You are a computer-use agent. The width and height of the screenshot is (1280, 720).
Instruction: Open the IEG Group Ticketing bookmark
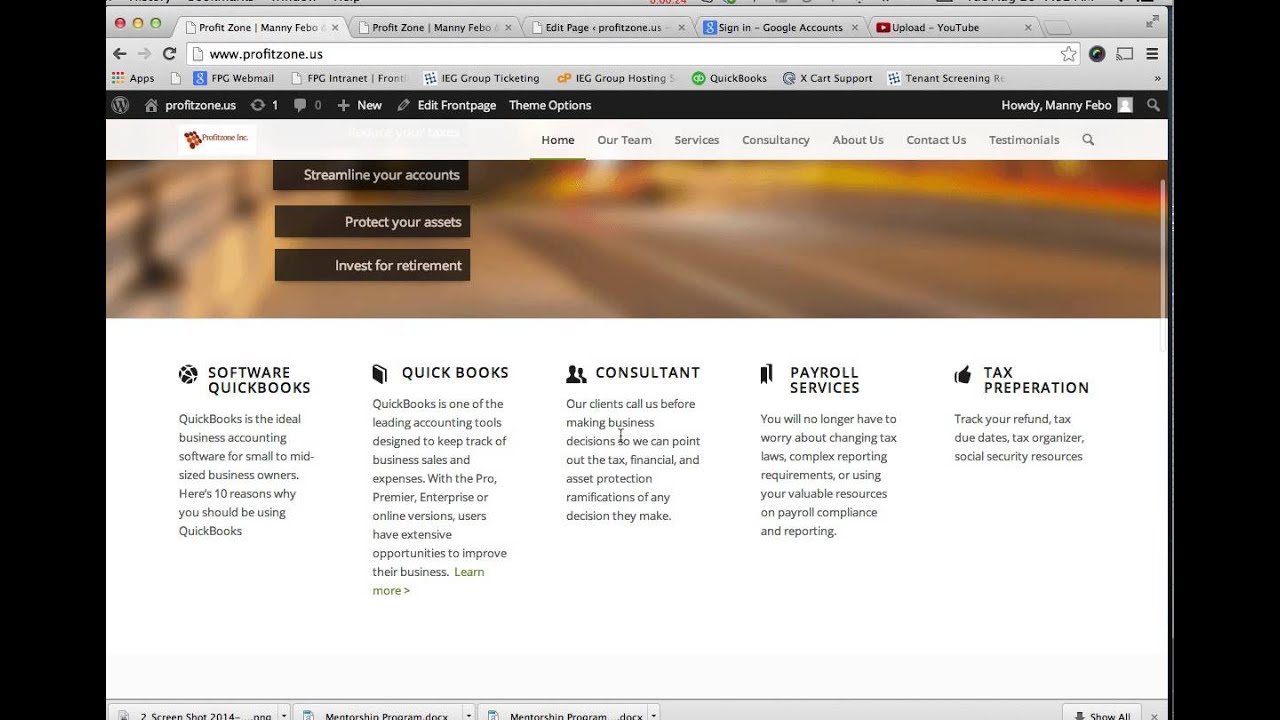[x=481, y=78]
